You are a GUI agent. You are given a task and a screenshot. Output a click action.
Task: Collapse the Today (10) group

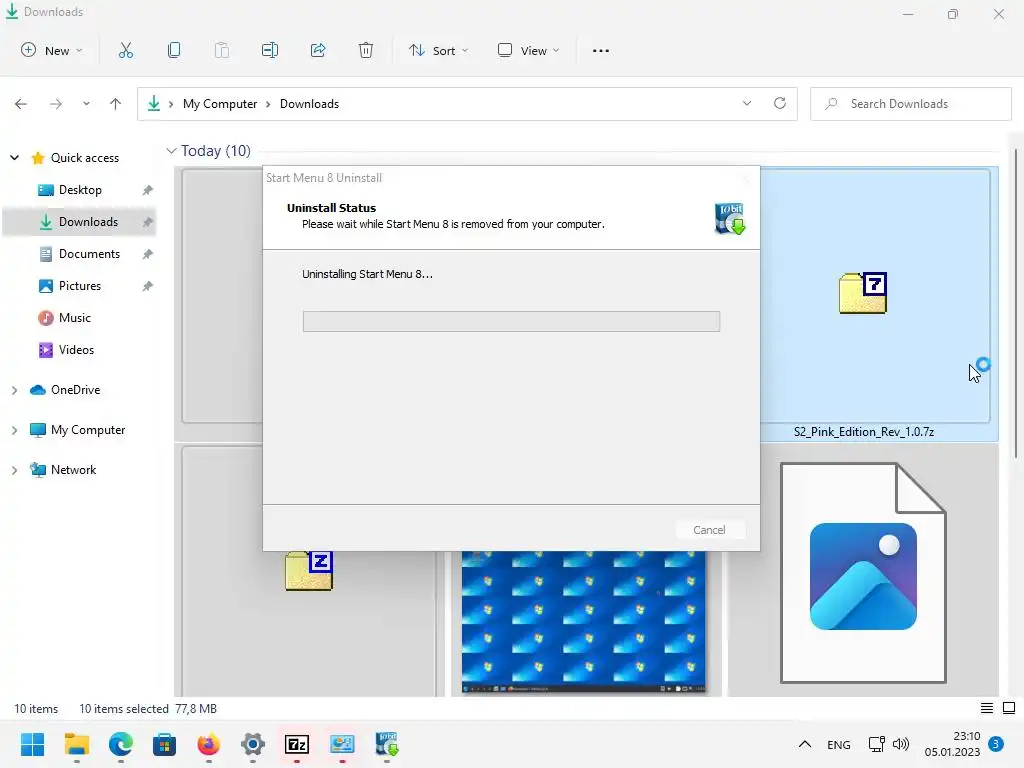point(171,151)
